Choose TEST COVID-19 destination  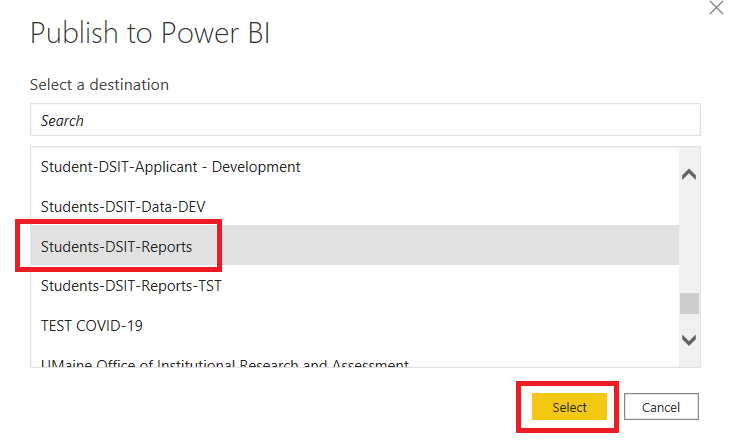[x=355, y=325]
